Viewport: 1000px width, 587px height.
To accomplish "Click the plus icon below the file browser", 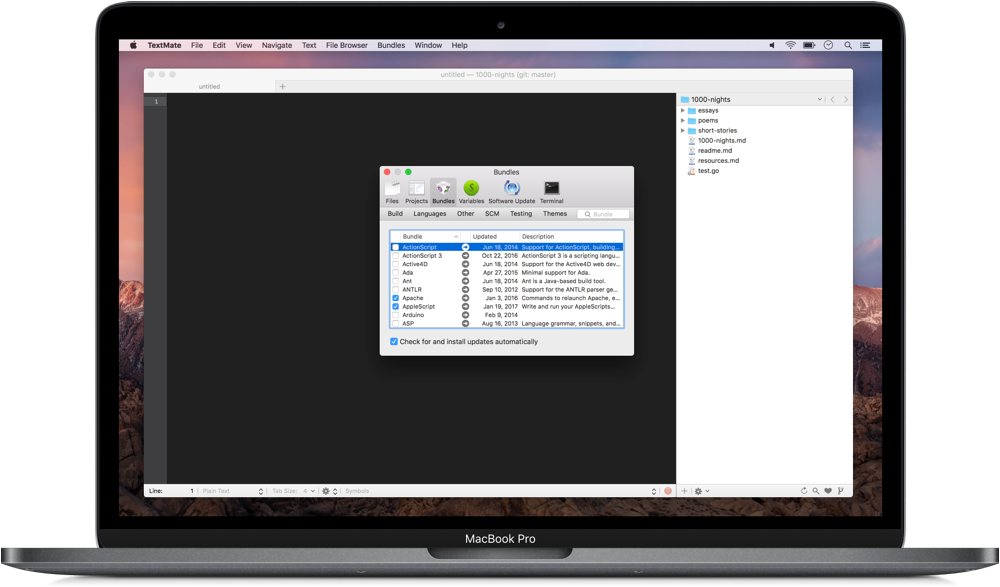I will 684,491.
